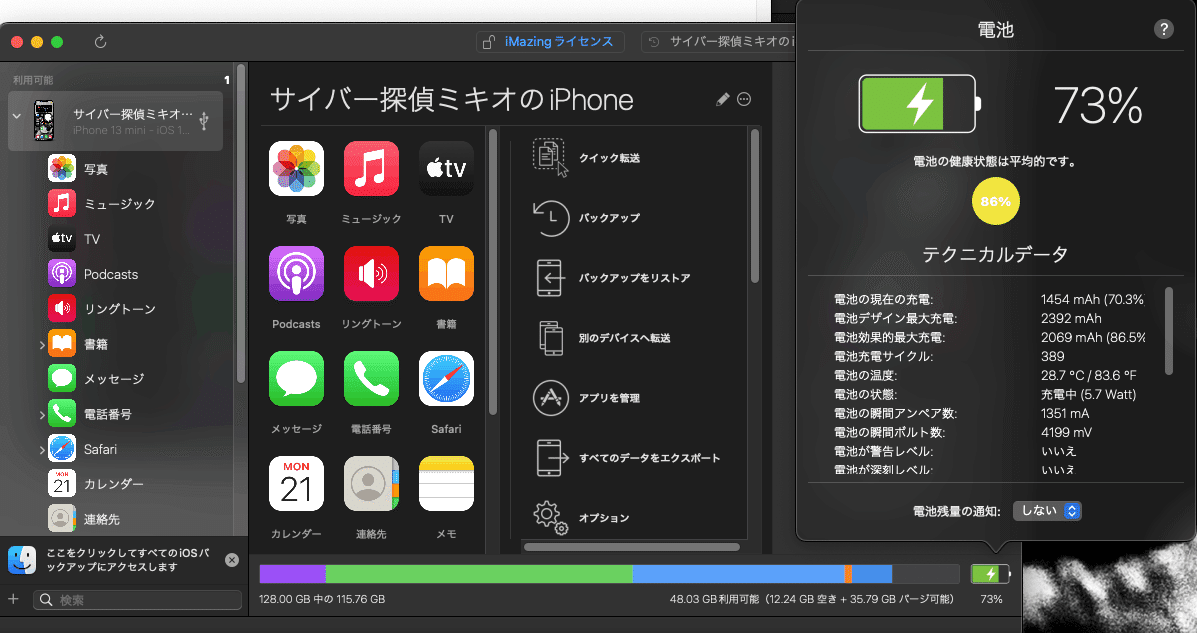Click the pencil icon to rename device
The width and height of the screenshot is (1197, 633).
[722, 99]
